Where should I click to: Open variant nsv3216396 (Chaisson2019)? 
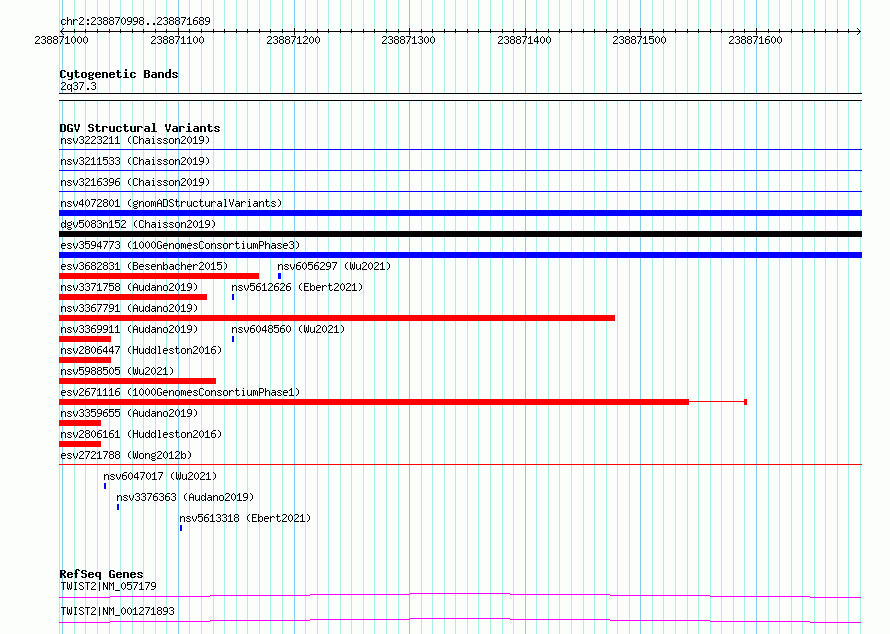click(135, 182)
